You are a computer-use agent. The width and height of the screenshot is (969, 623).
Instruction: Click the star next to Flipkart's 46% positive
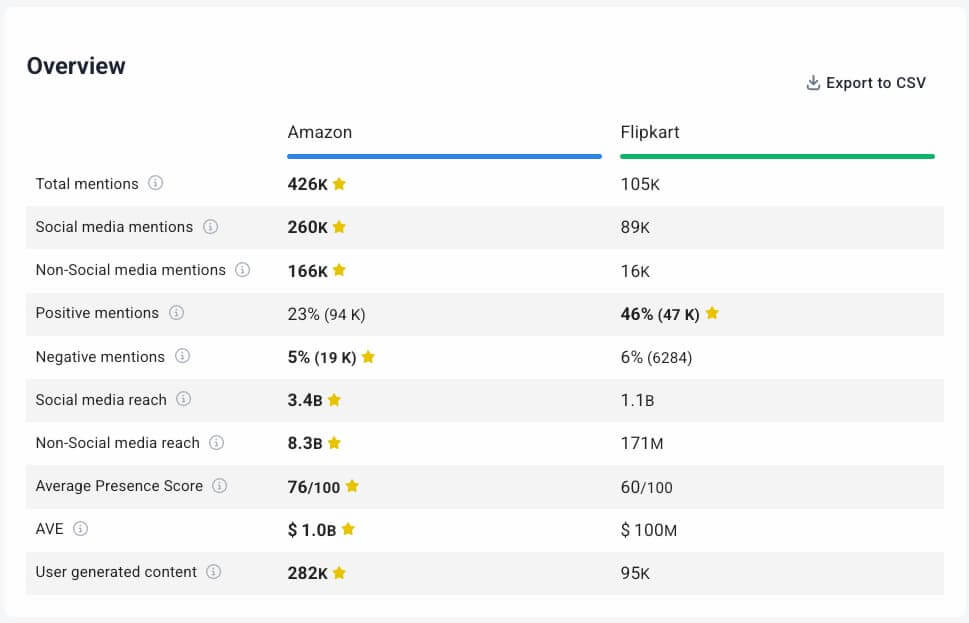click(712, 313)
